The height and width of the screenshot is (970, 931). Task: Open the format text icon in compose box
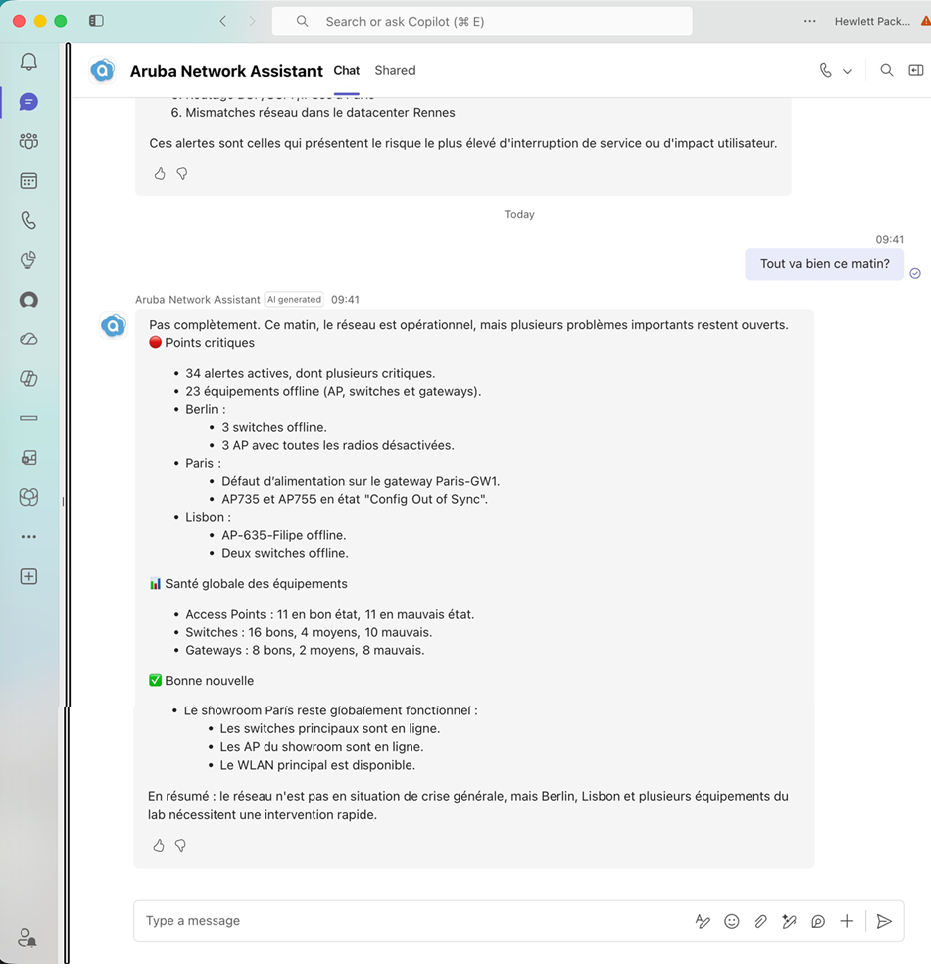coord(703,921)
